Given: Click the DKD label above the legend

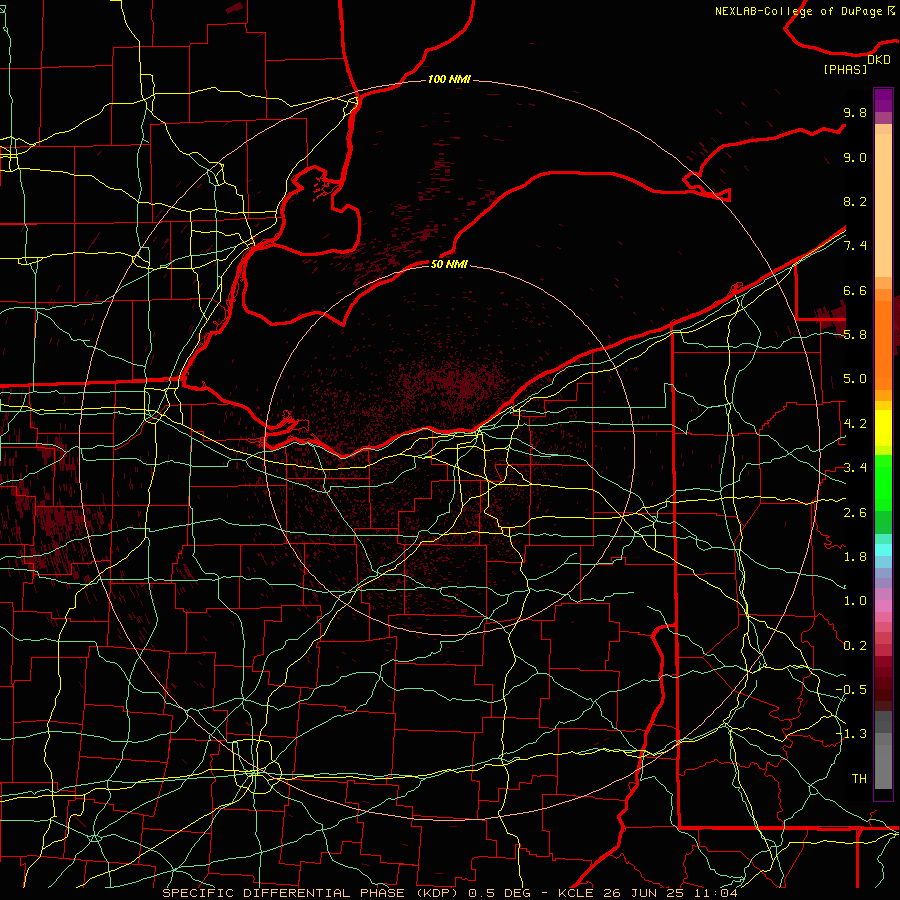Looking at the screenshot, I should click(879, 60).
